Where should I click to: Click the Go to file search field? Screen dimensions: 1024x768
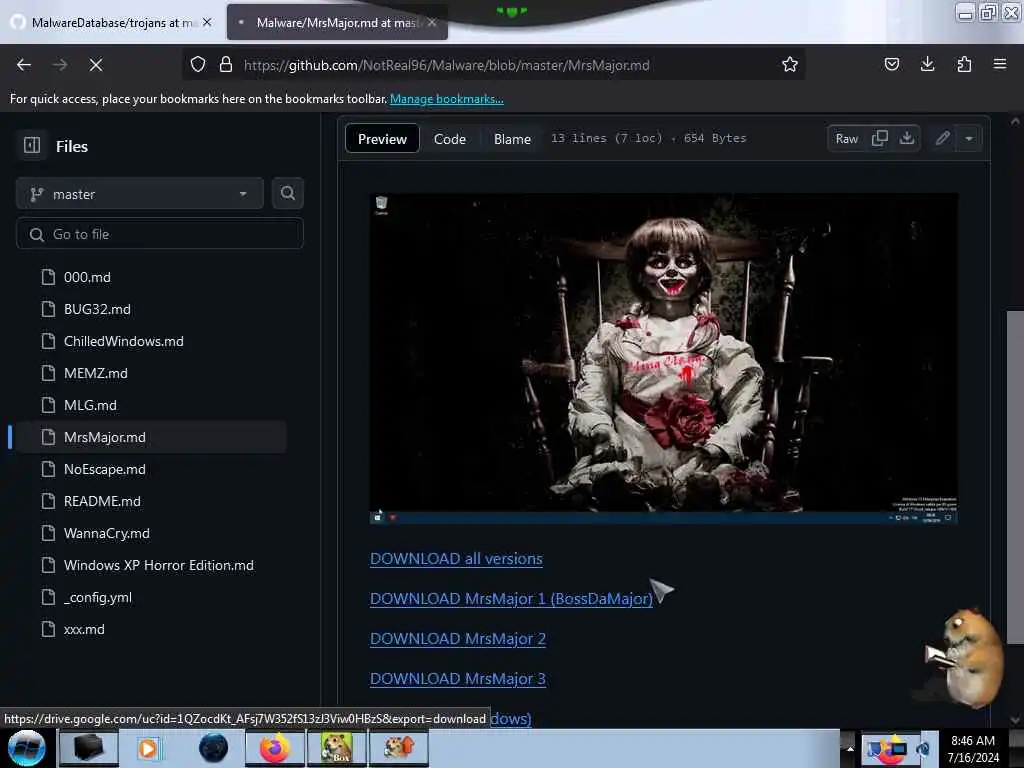[x=159, y=234]
